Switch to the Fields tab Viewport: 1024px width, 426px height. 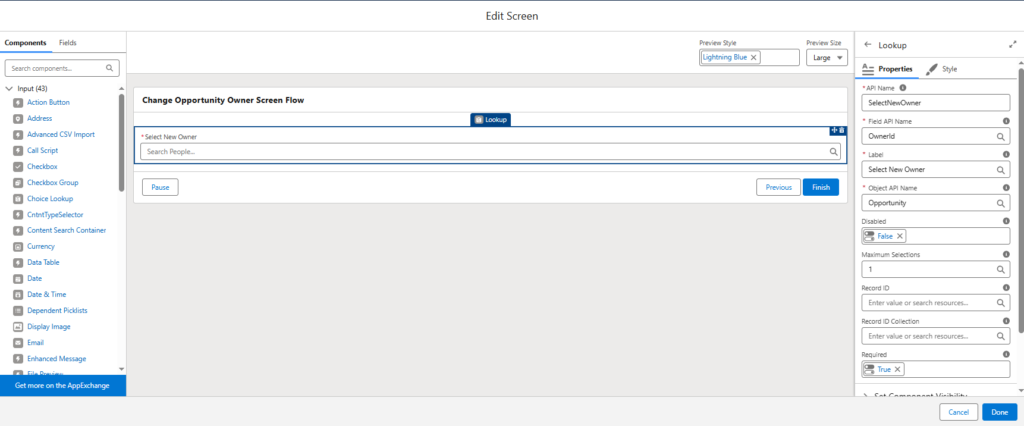[68, 42]
